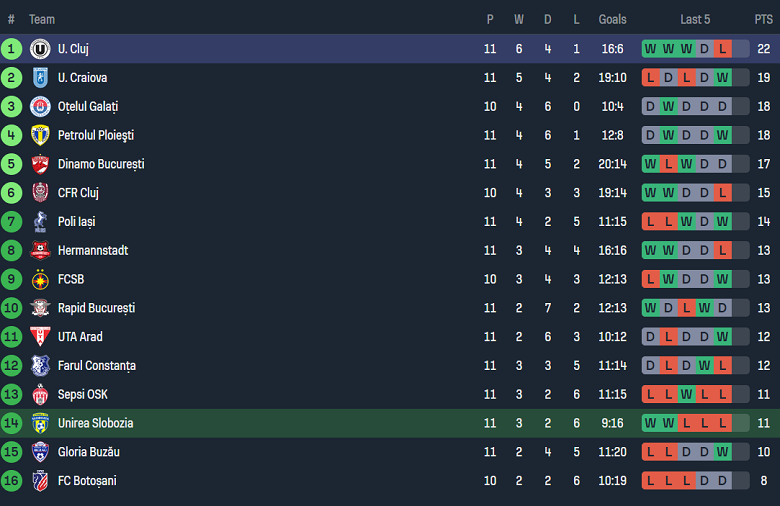The height and width of the screenshot is (506, 780).
Task: Click the U. Cluj club crest
Action: [40, 49]
